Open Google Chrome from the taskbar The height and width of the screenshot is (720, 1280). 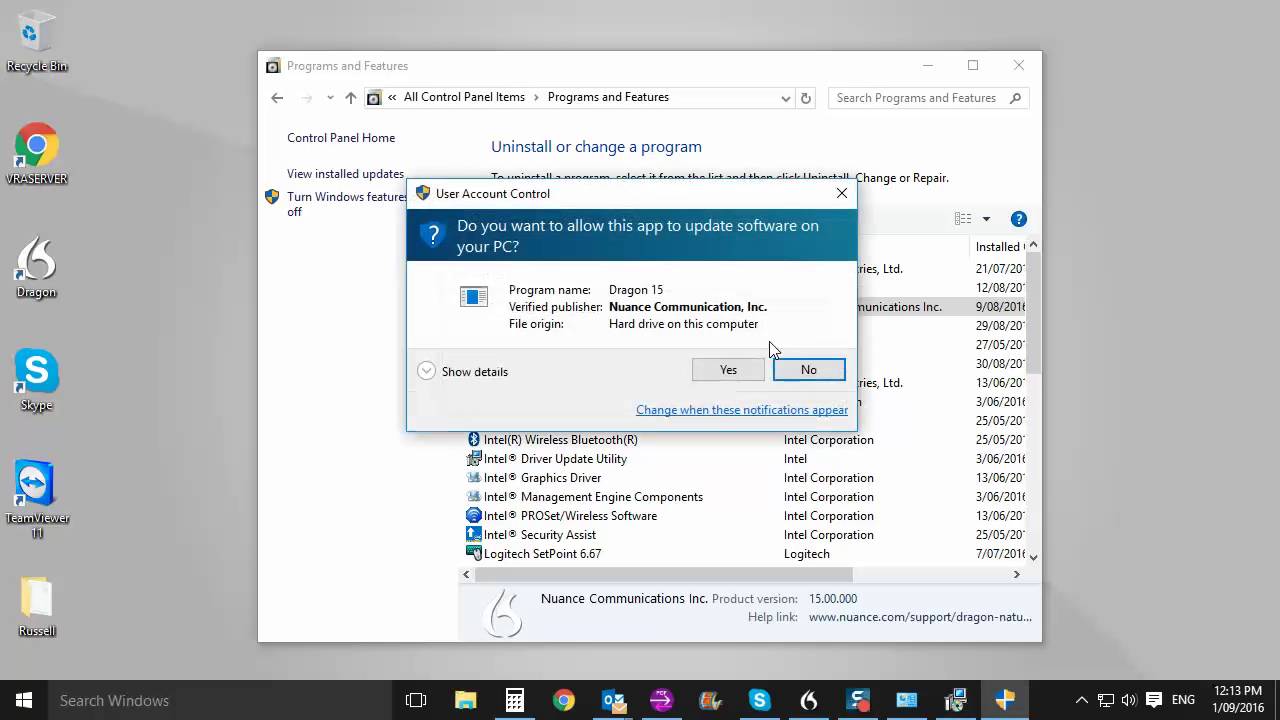pyautogui.click(x=564, y=700)
